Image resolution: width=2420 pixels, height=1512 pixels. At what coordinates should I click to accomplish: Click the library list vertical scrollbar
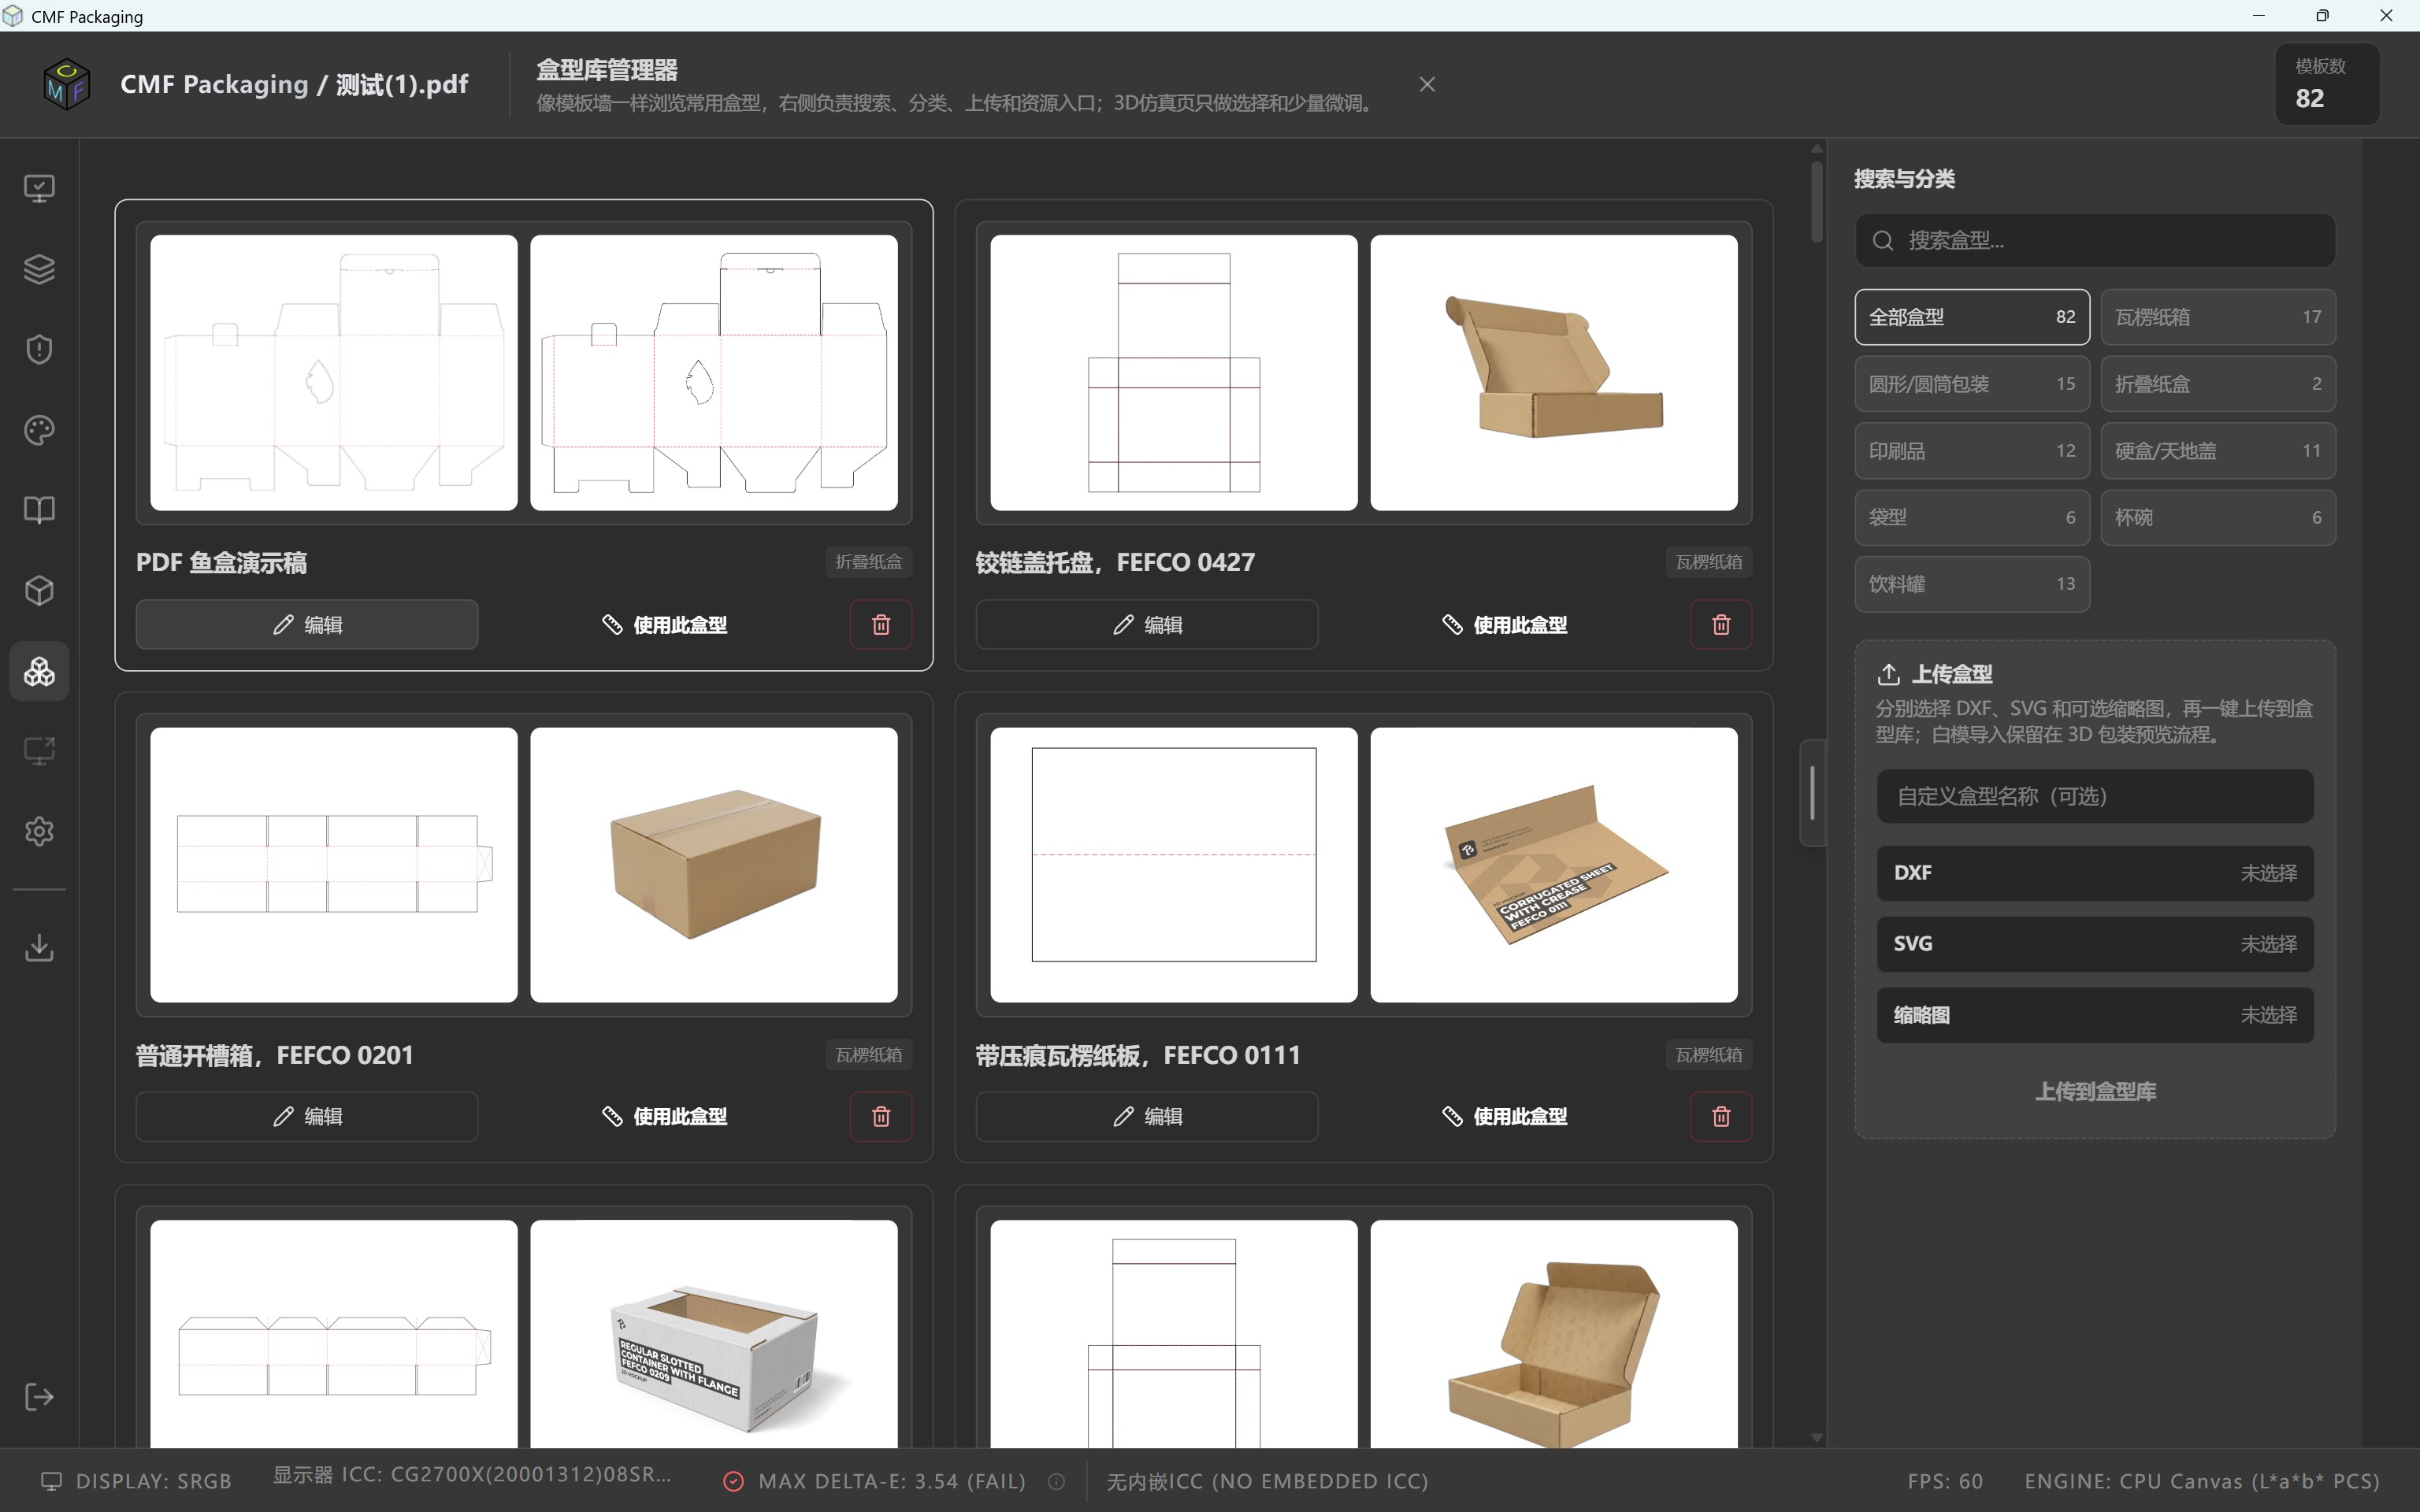pos(1817,202)
